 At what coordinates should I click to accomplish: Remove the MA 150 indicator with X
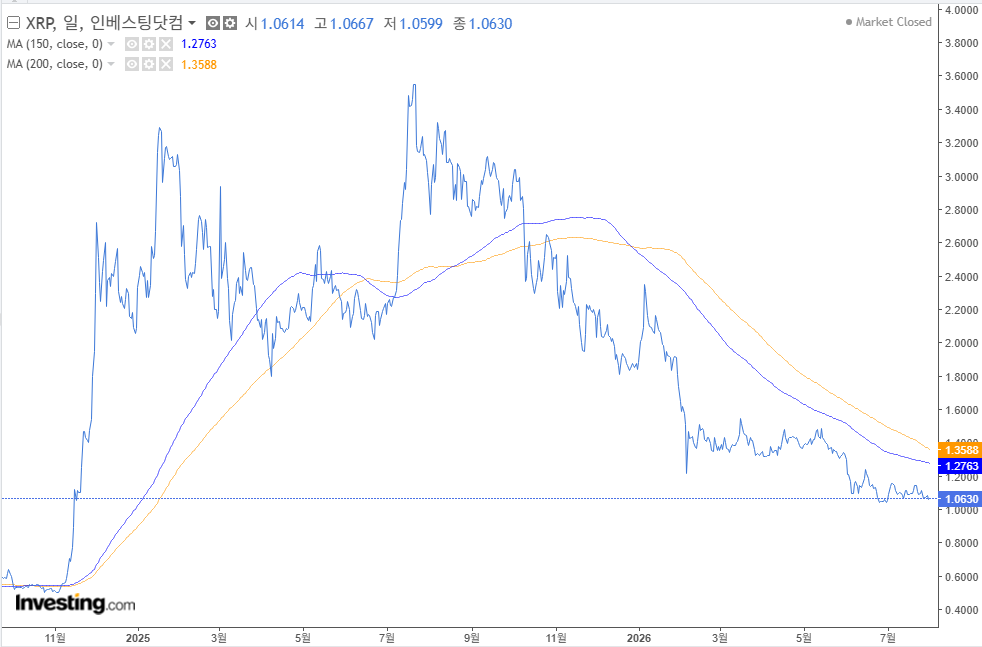pyautogui.click(x=165, y=44)
